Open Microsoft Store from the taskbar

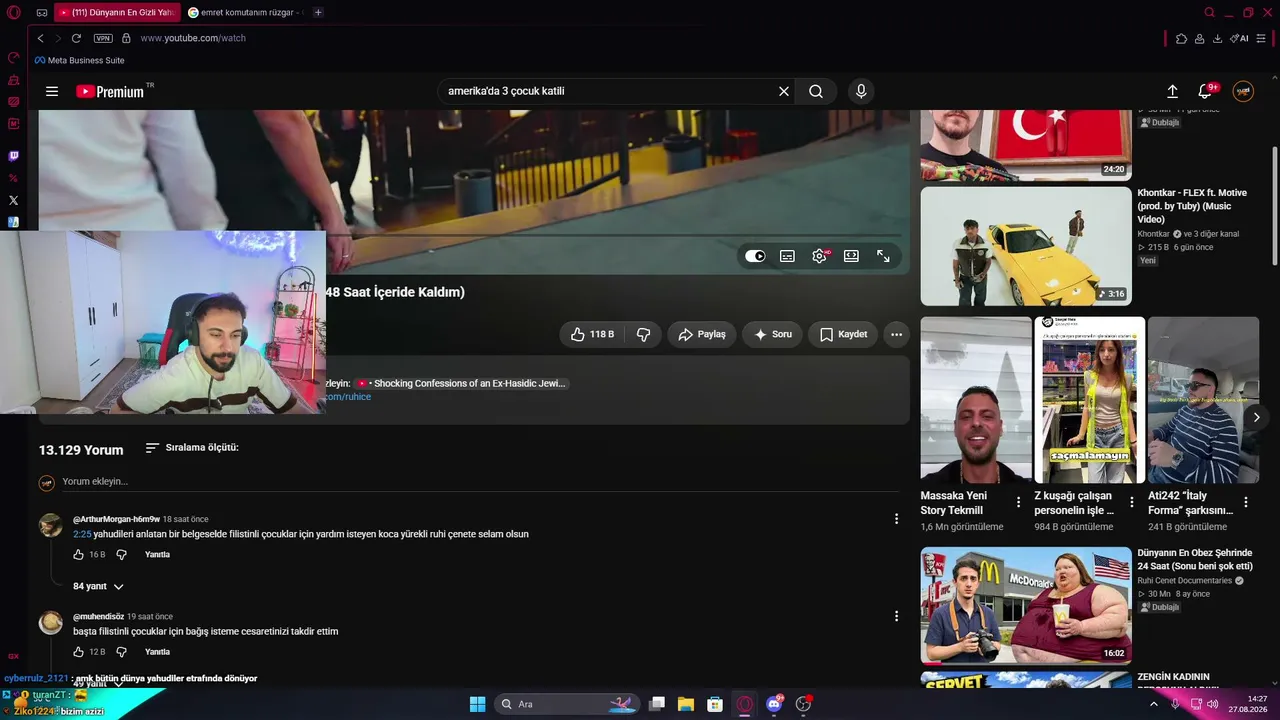tap(715, 704)
